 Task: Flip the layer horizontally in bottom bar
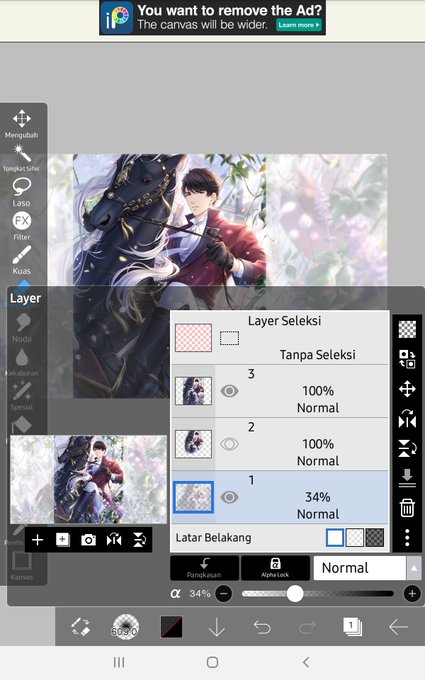coord(114,539)
